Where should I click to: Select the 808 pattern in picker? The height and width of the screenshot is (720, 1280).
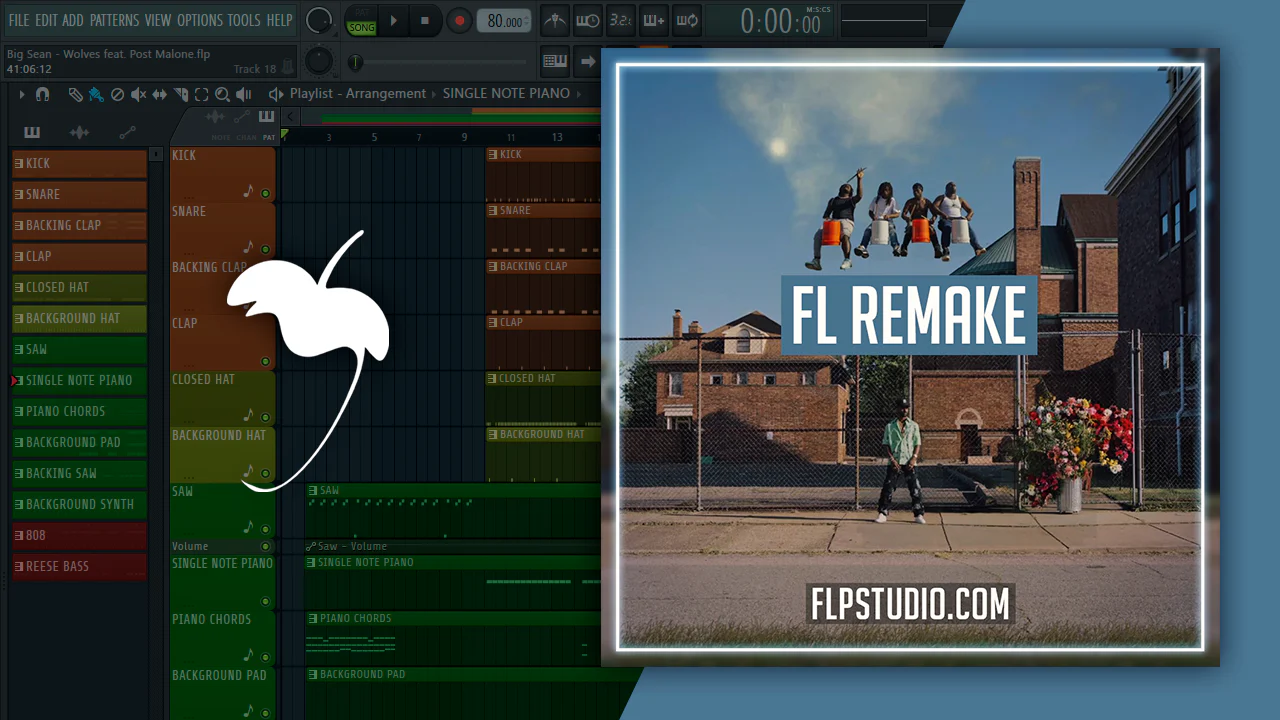click(x=79, y=535)
